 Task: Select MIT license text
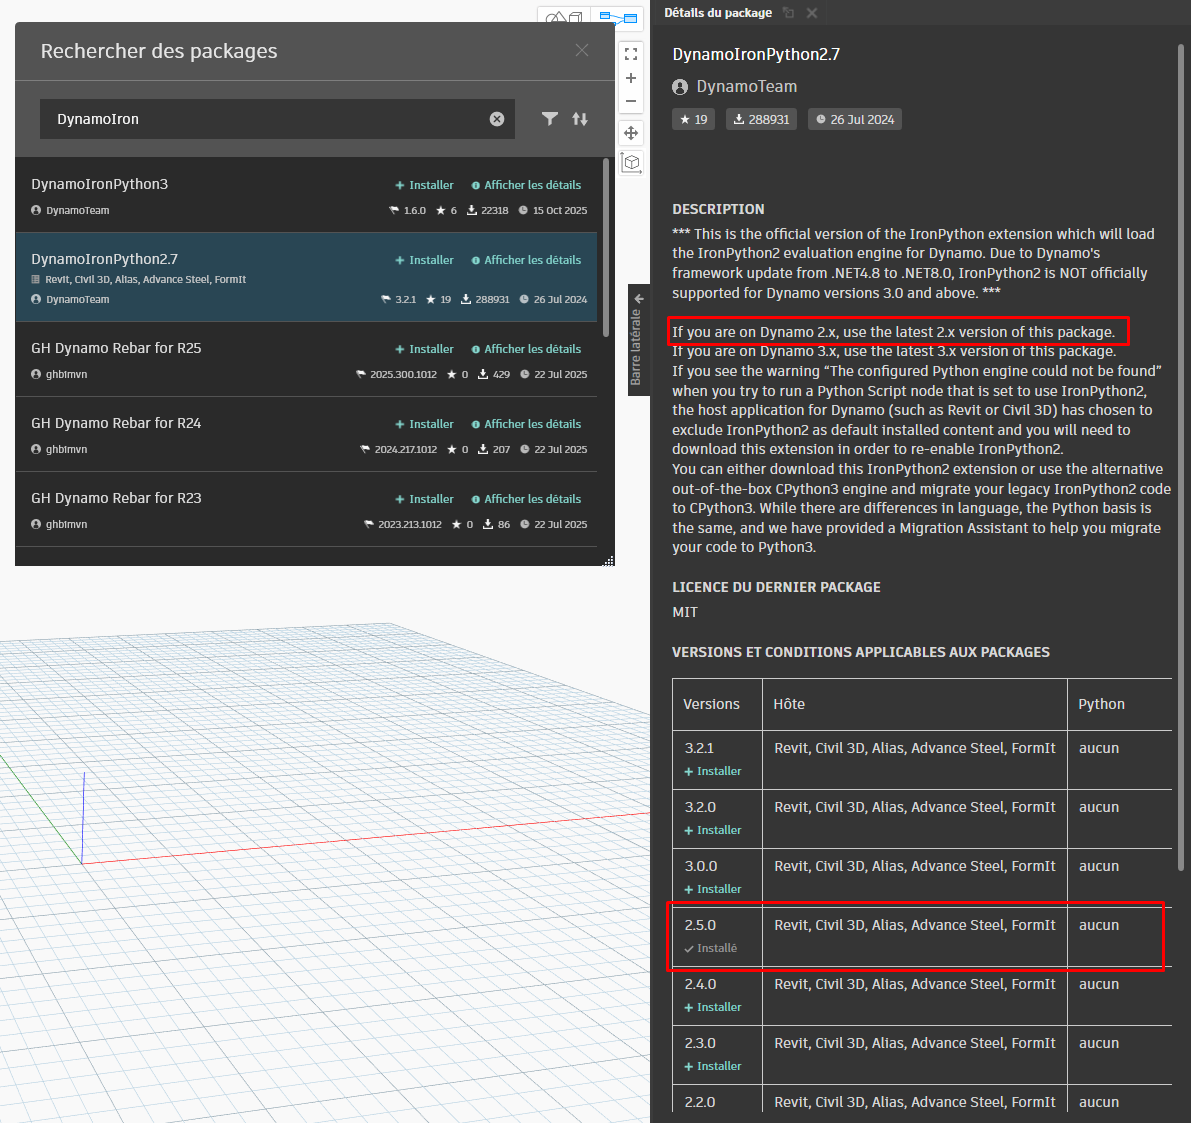[x=684, y=612]
